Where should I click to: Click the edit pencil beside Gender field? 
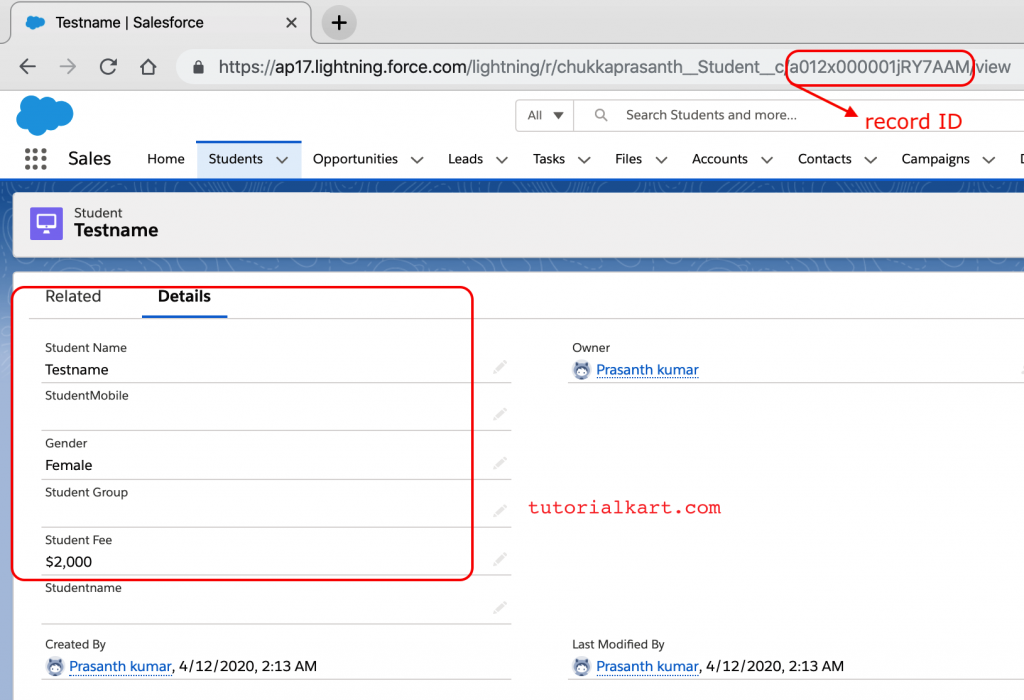[x=500, y=463]
